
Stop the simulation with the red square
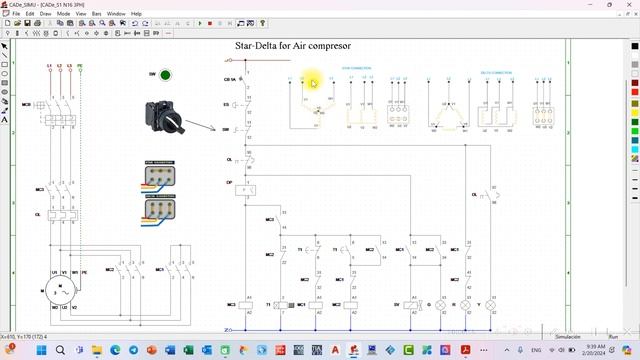click(210, 23)
